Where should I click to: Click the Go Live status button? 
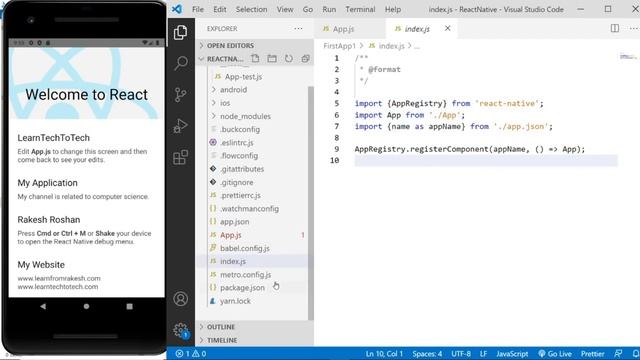(x=555, y=353)
